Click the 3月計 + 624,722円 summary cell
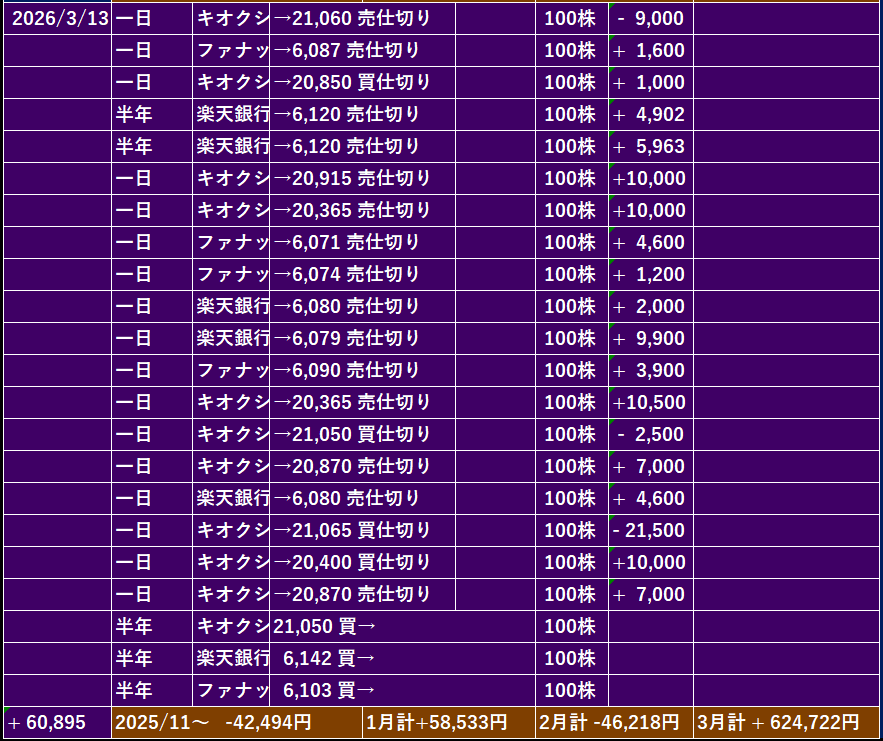Image resolution: width=883 pixels, height=741 pixels. (x=786, y=722)
